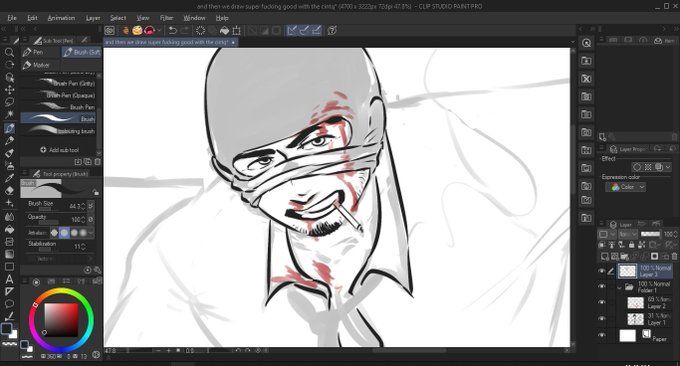Select the Gradient tool

(9, 254)
